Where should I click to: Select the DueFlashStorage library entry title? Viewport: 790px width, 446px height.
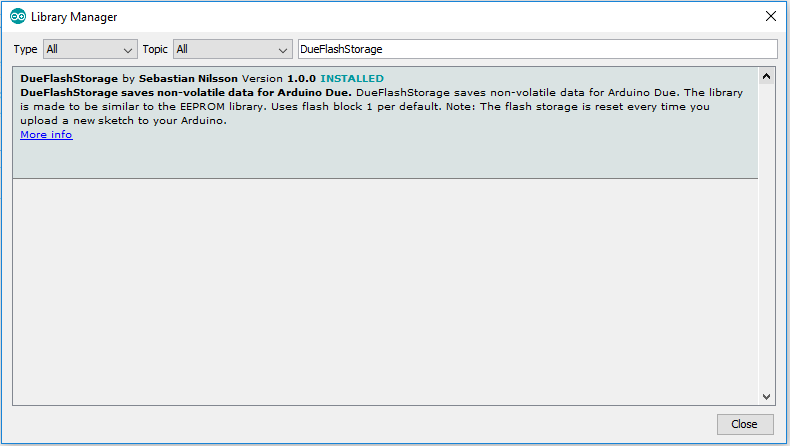pyautogui.click(x=69, y=79)
